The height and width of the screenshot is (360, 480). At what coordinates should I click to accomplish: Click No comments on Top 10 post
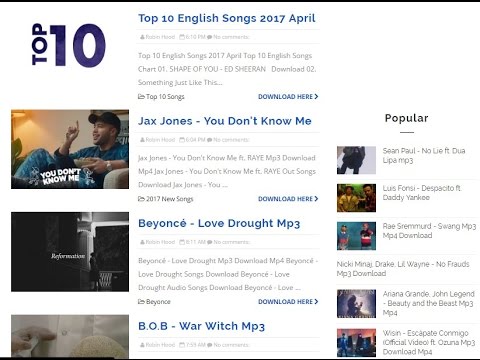pos(231,37)
